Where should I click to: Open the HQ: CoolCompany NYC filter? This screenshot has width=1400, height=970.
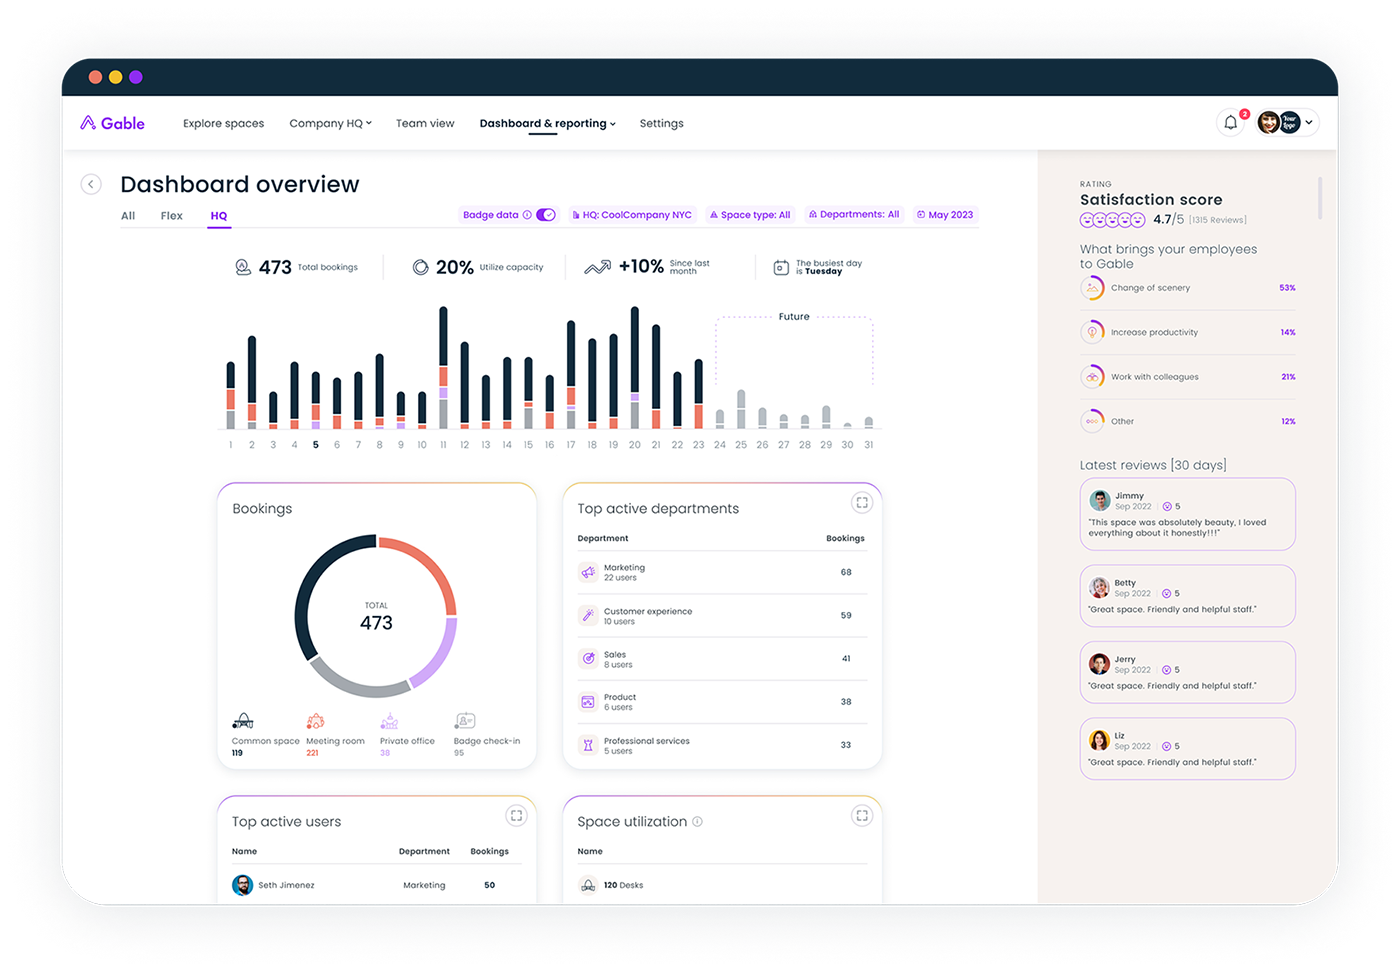click(632, 215)
